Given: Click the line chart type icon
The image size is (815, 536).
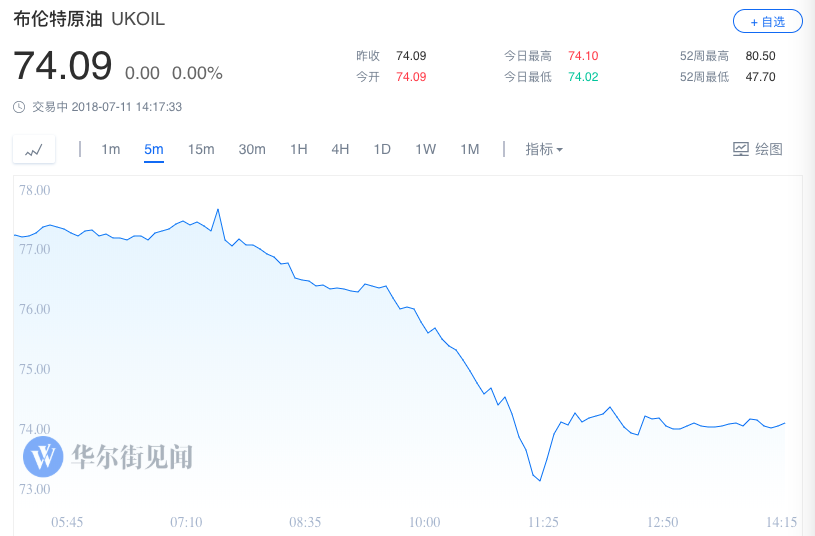Looking at the screenshot, I should (34, 150).
